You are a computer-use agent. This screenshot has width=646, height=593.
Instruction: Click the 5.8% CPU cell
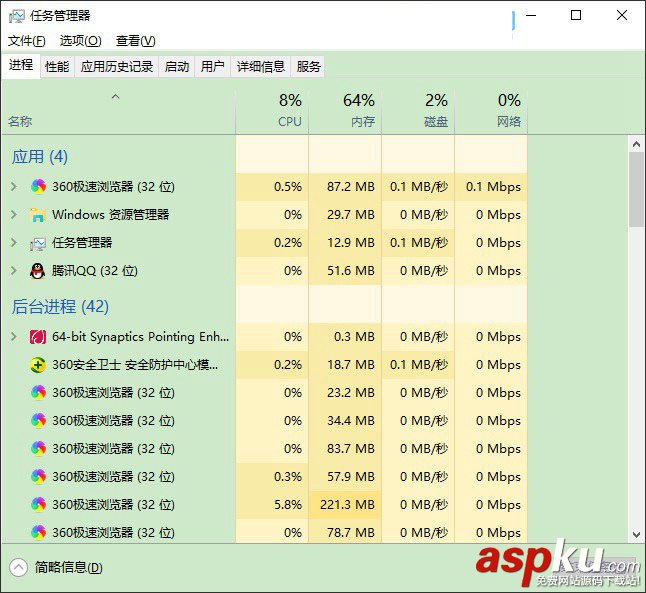click(x=272, y=505)
